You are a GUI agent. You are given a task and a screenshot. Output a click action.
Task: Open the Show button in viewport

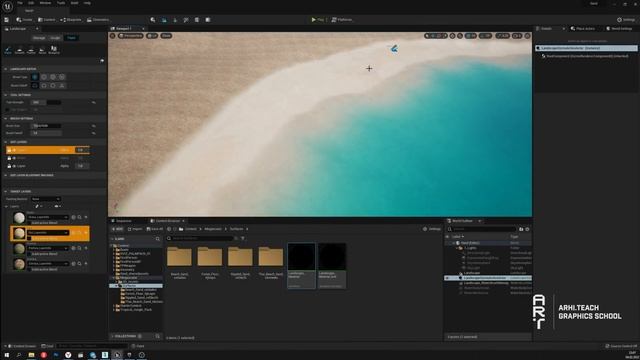pos(166,36)
